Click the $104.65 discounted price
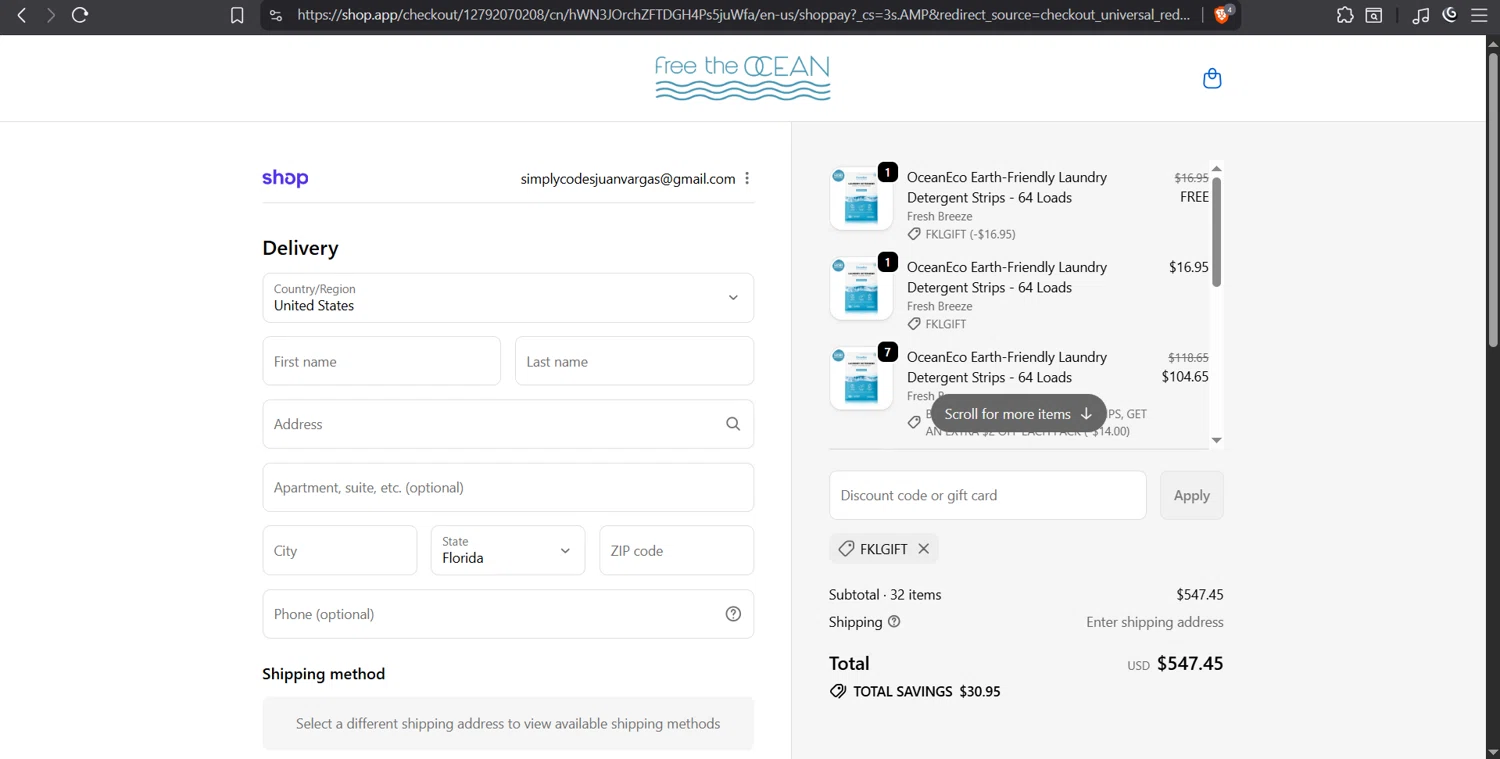 pyautogui.click(x=1185, y=377)
